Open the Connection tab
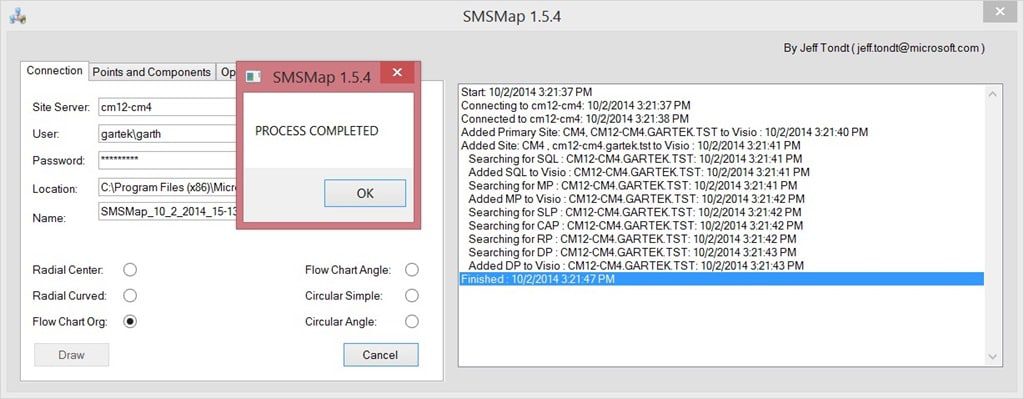Screen dimensions: 1024x399 tap(55, 71)
